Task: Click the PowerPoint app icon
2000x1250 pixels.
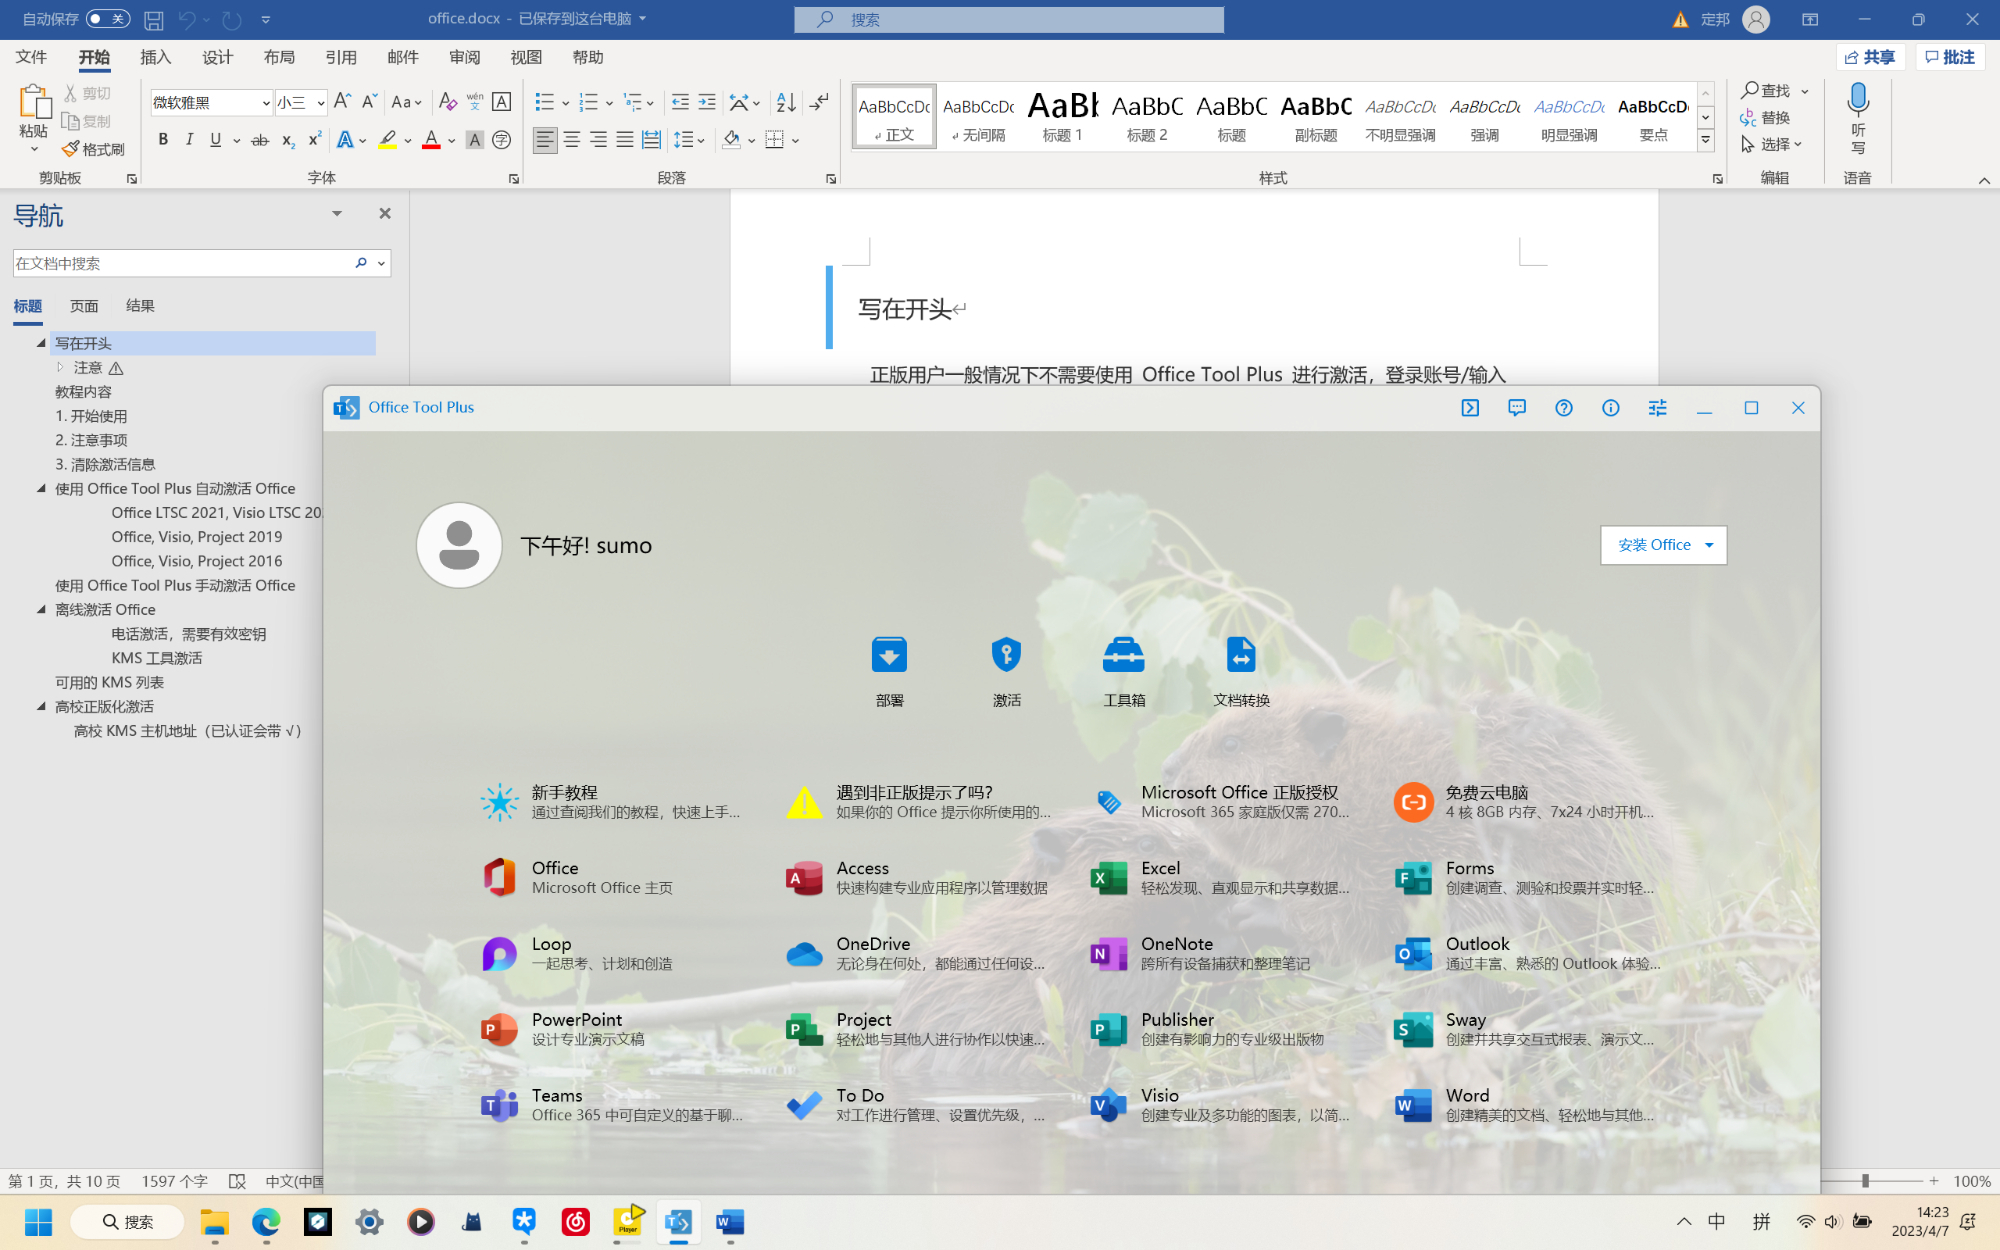Action: pyautogui.click(x=499, y=1029)
